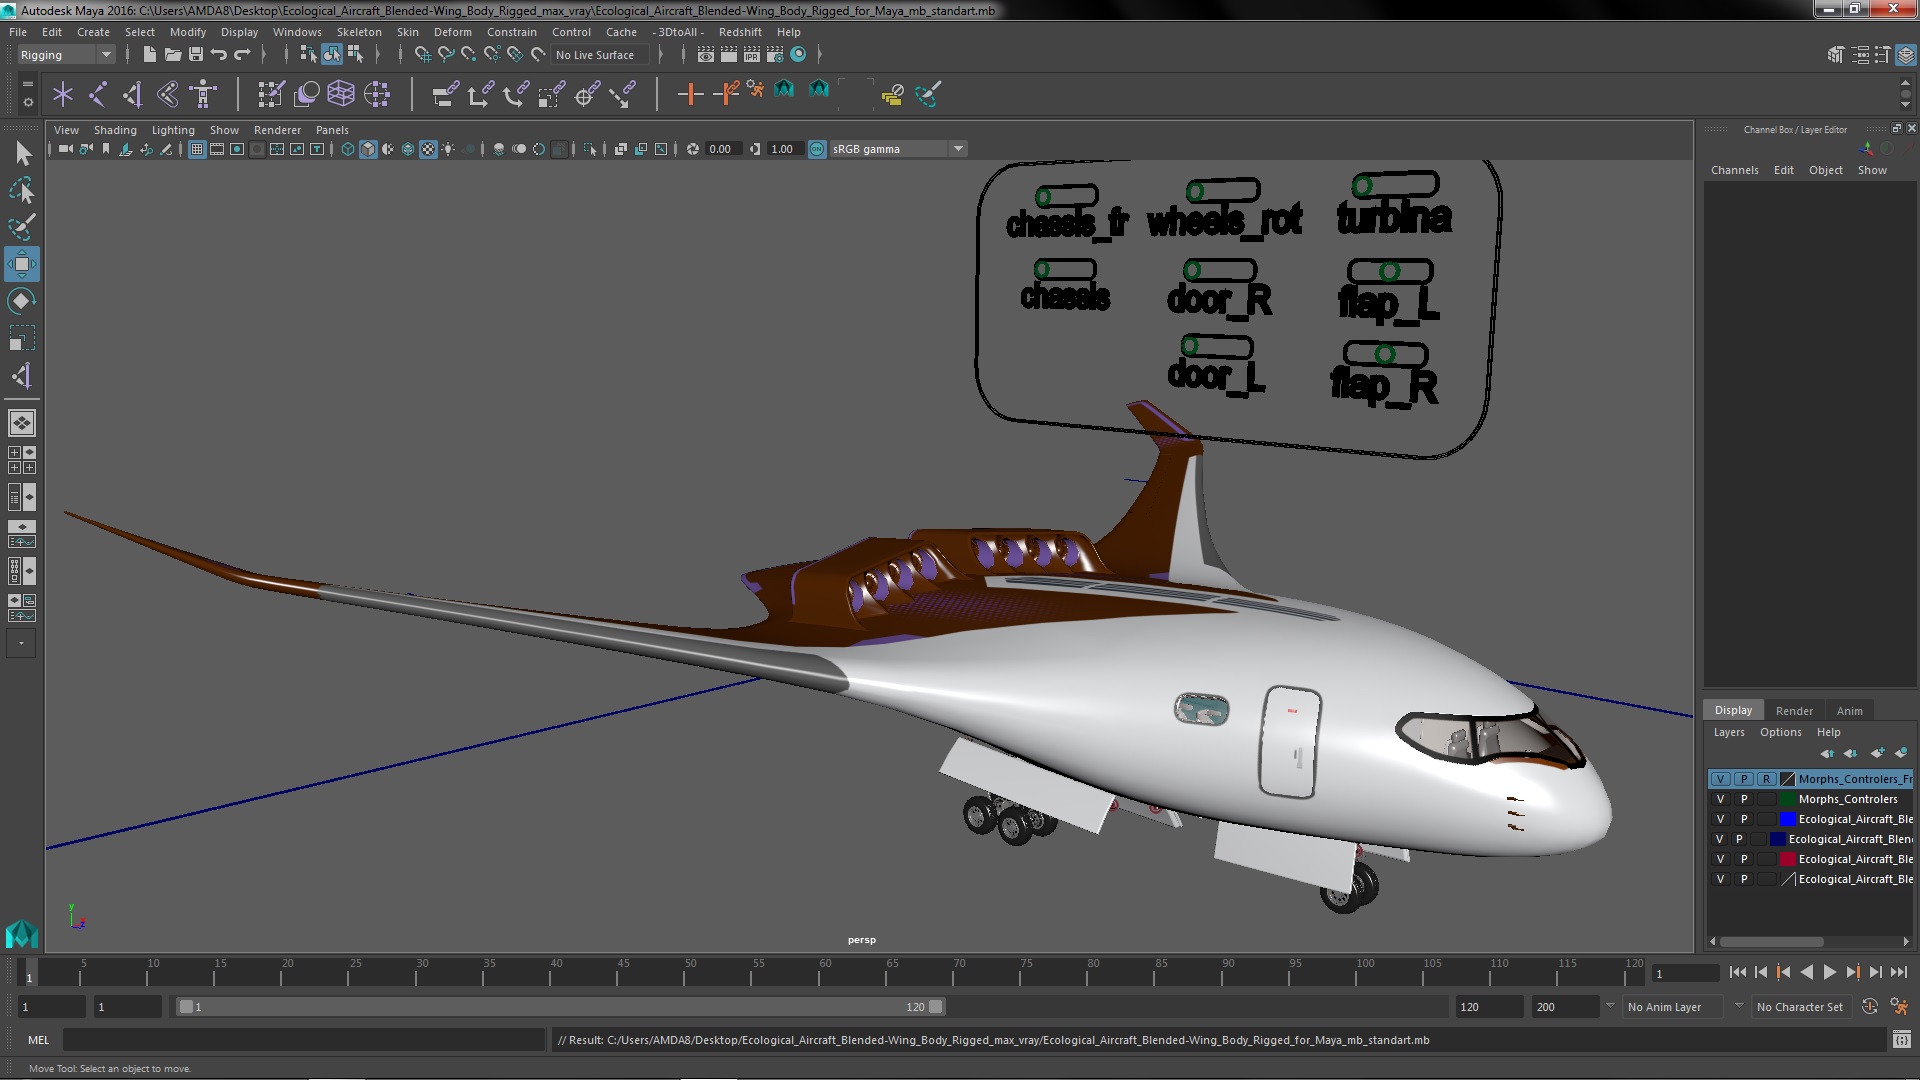Choose the Paint selection tool
This screenshot has height=1080, width=1920.
tap(22, 227)
